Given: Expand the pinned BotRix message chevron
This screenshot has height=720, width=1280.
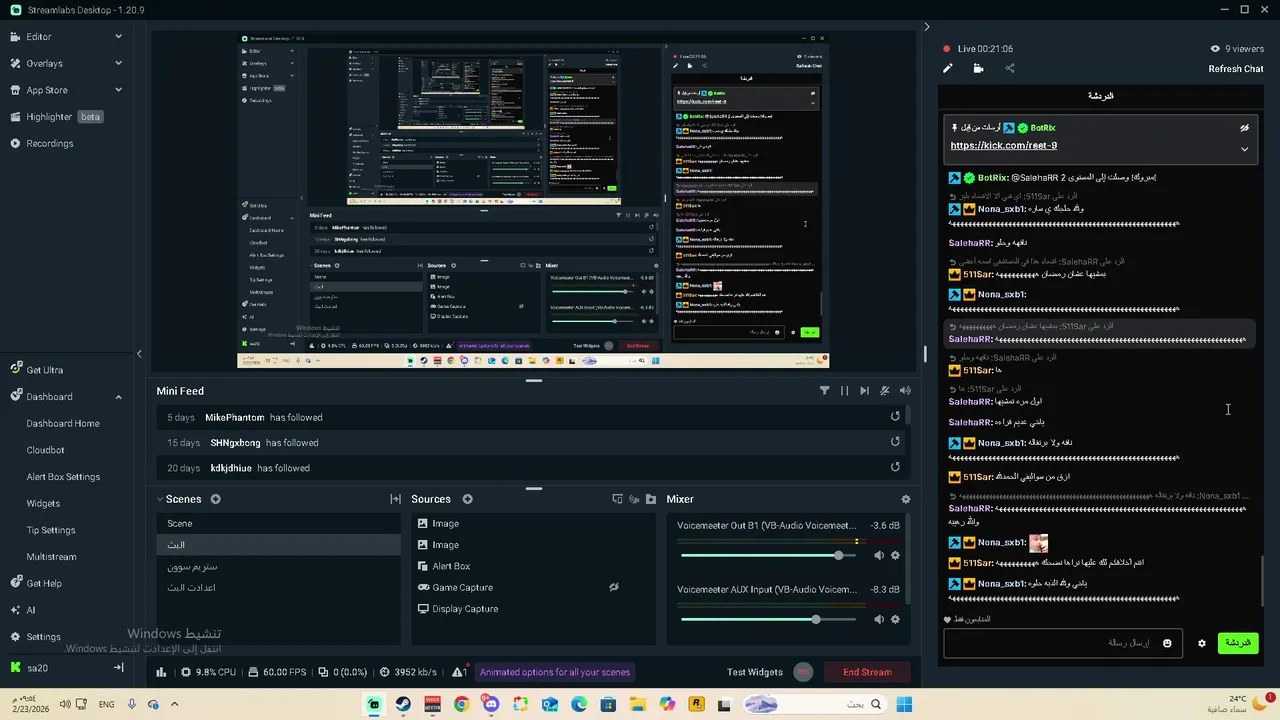Looking at the screenshot, I should tap(1244, 149).
